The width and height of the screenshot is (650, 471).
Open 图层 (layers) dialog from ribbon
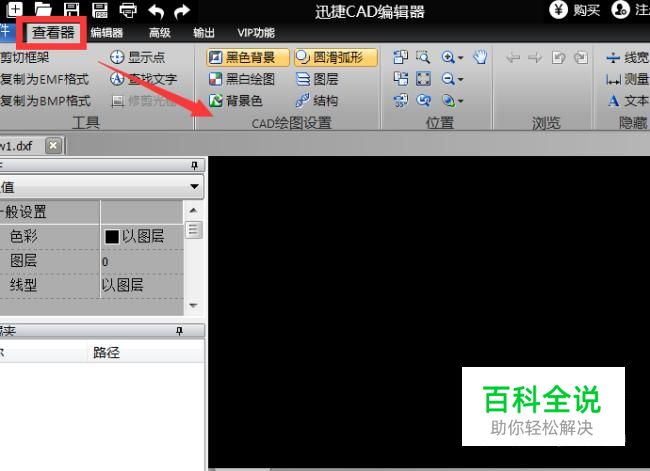coord(318,79)
